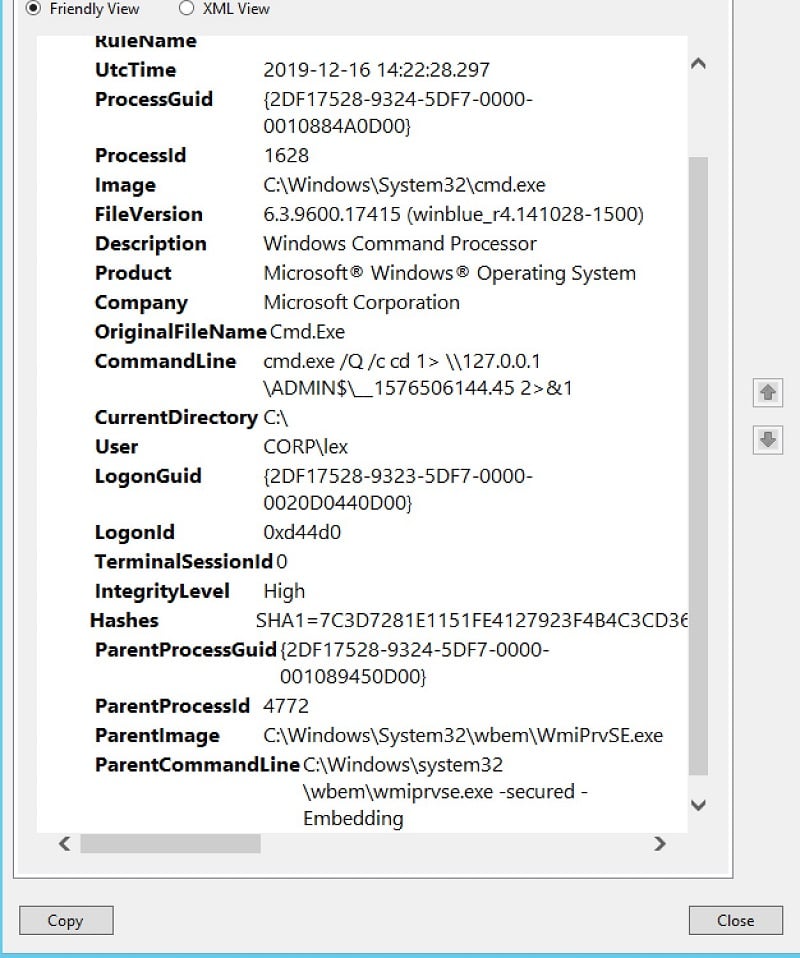This screenshot has width=800, height=958.
Task: Click the Copy button
Action: [66, 920]
